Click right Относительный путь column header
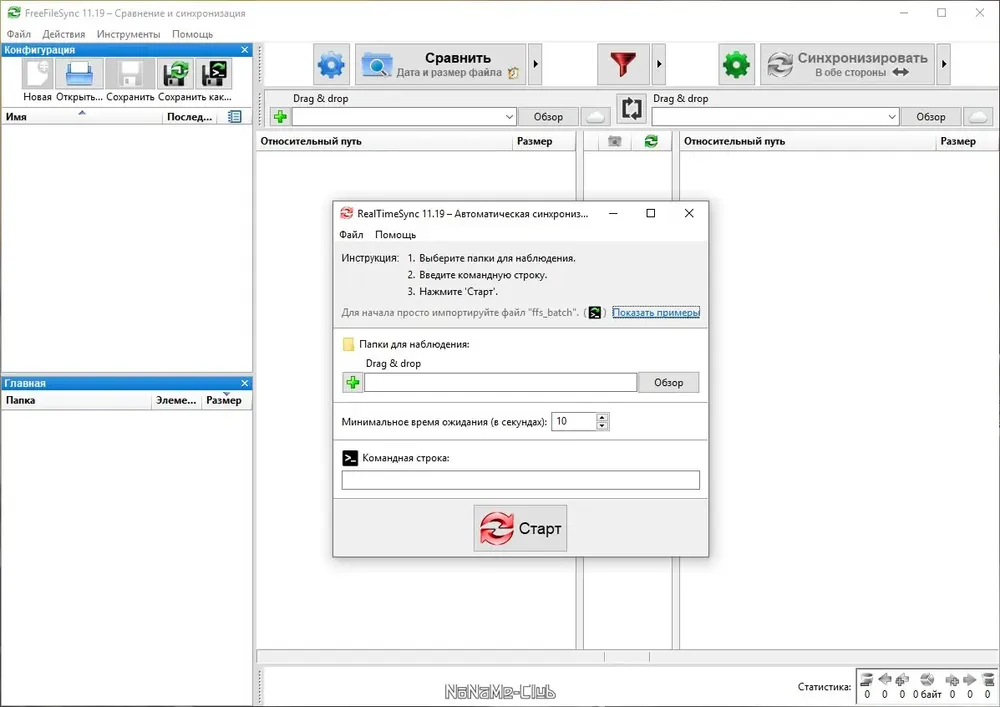The height and width of the screenshot is (707, 1000). point(808,142)
